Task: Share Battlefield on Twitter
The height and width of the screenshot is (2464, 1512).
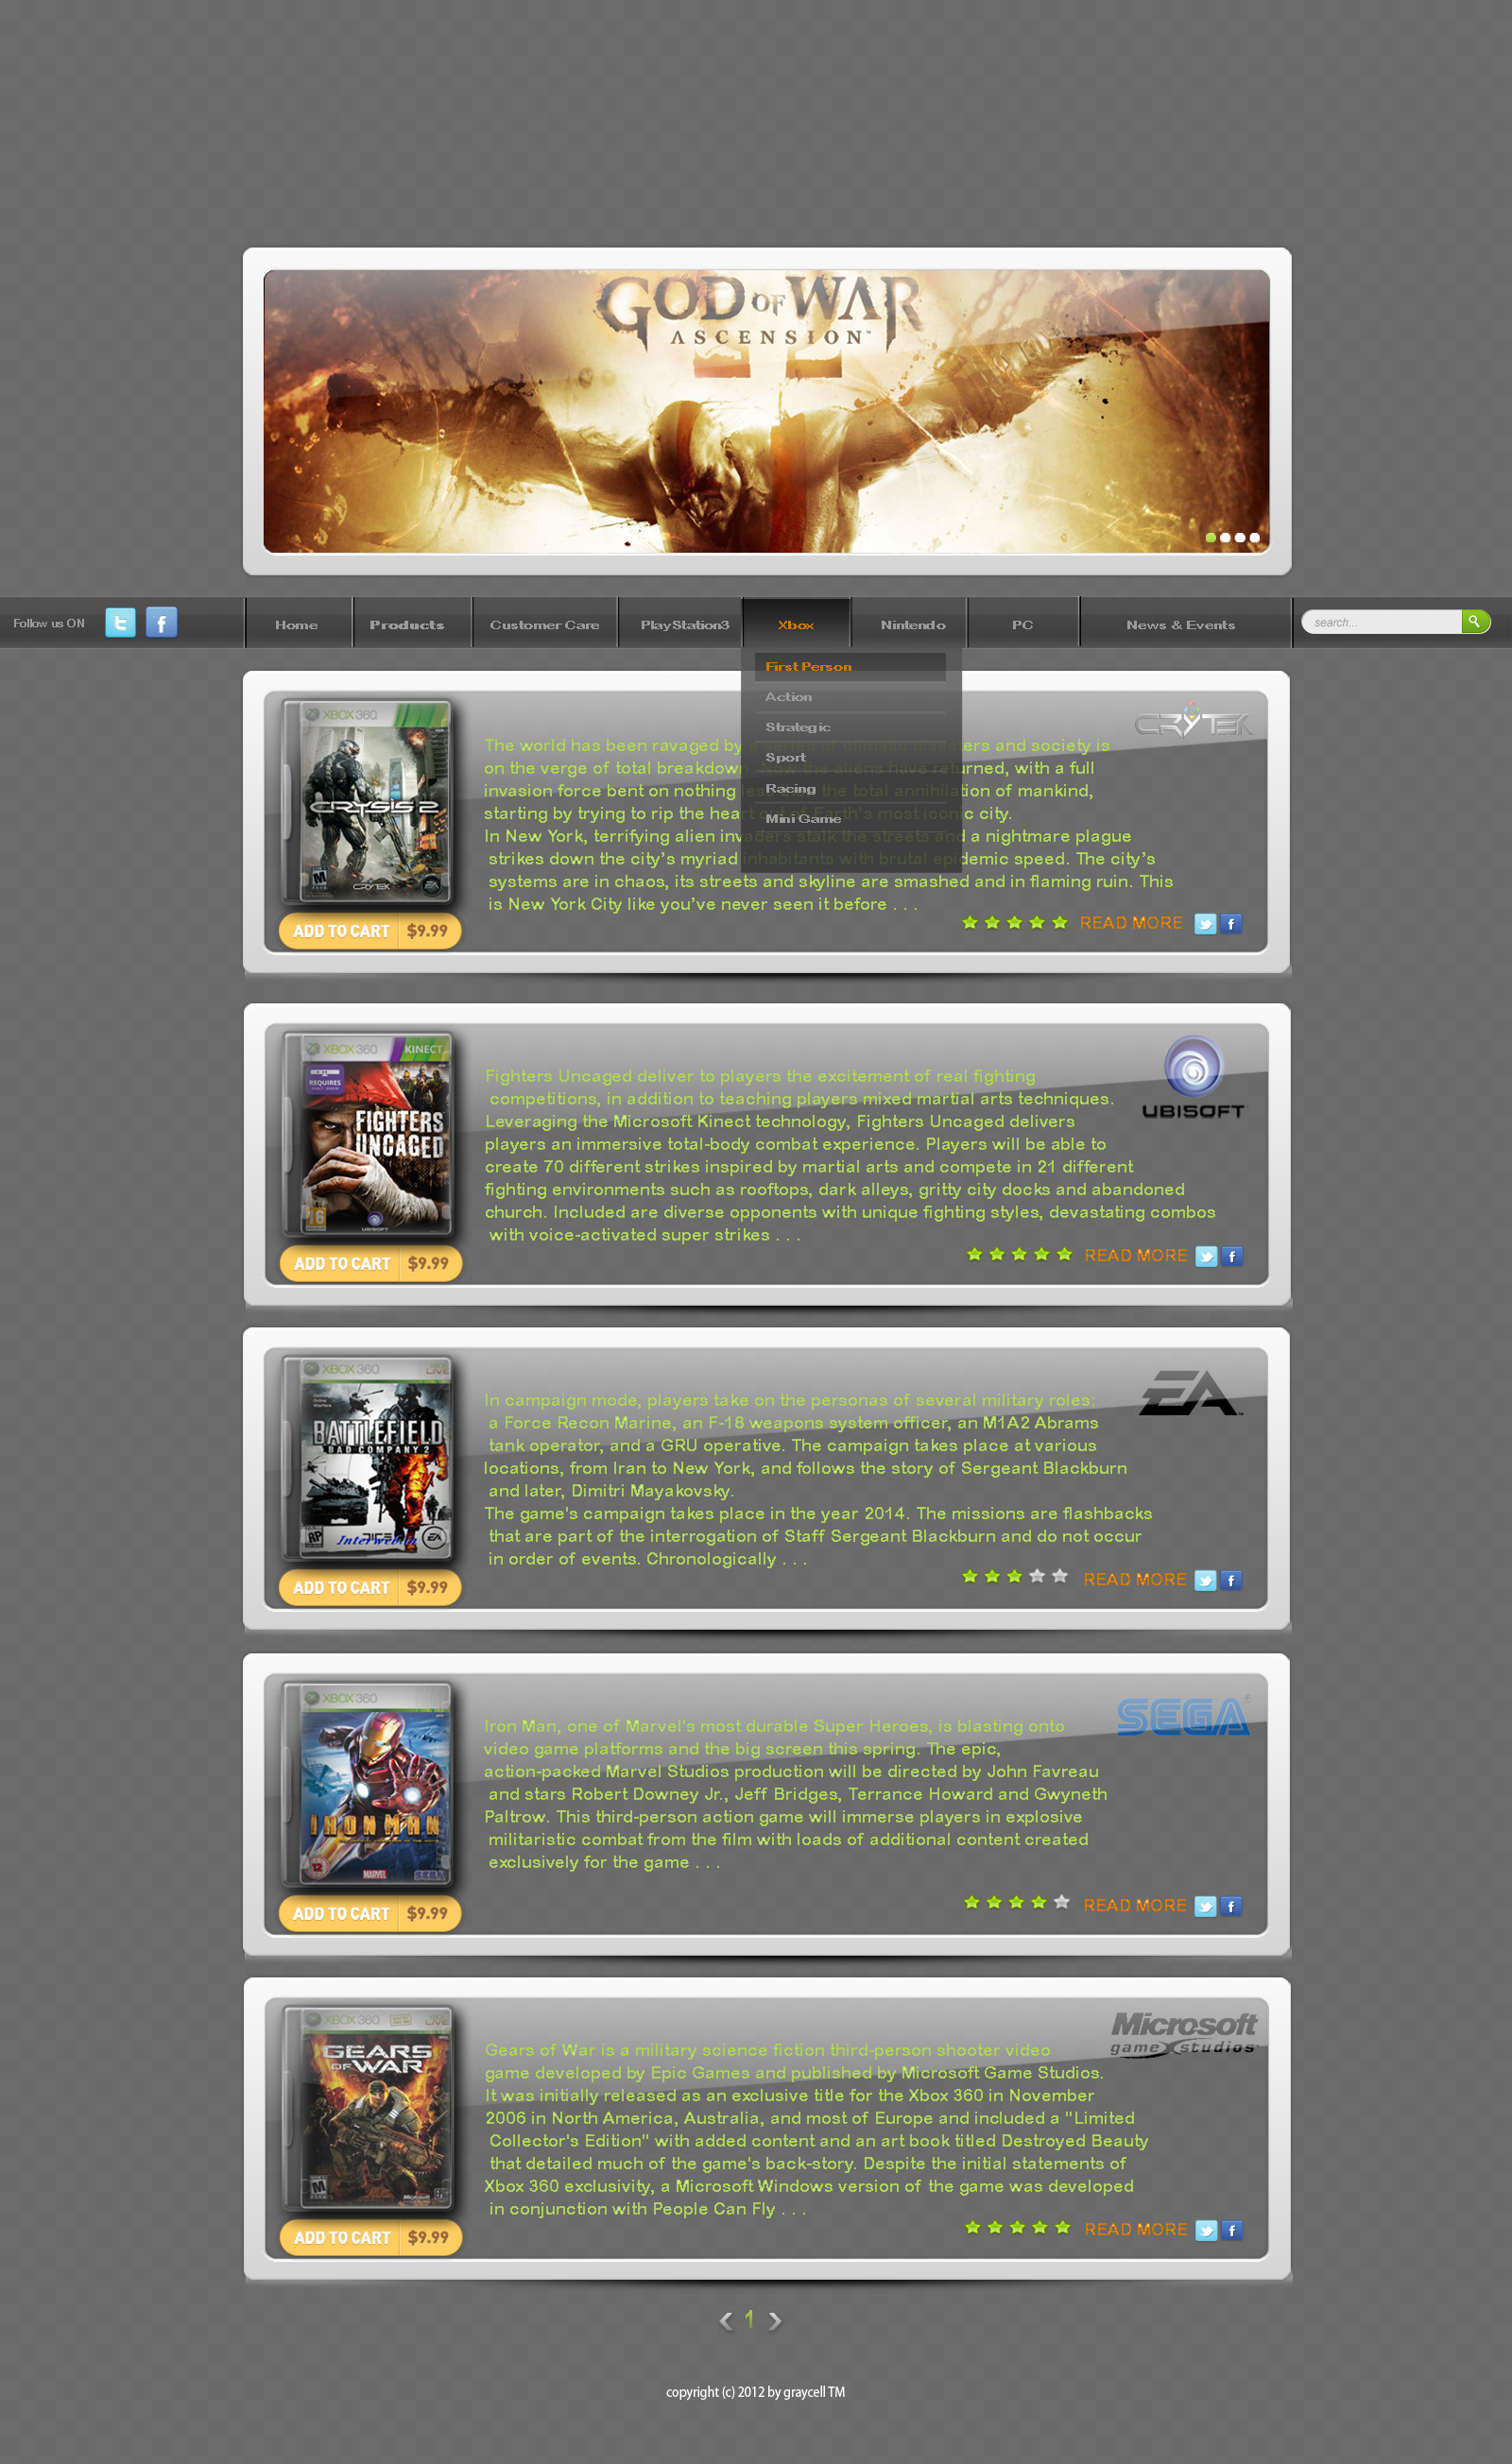Action: pos(1205,1581)
